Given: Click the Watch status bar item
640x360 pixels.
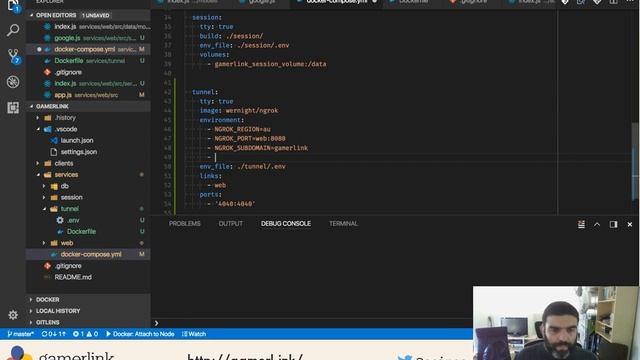Looking at the screenshot, I should pyautogui.click(x=194, y=334).
